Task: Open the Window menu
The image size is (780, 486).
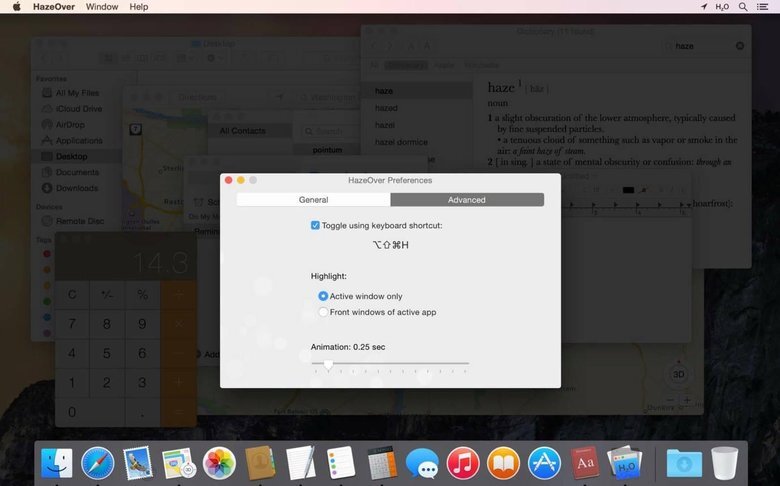Action: click(x=102, y=6)
